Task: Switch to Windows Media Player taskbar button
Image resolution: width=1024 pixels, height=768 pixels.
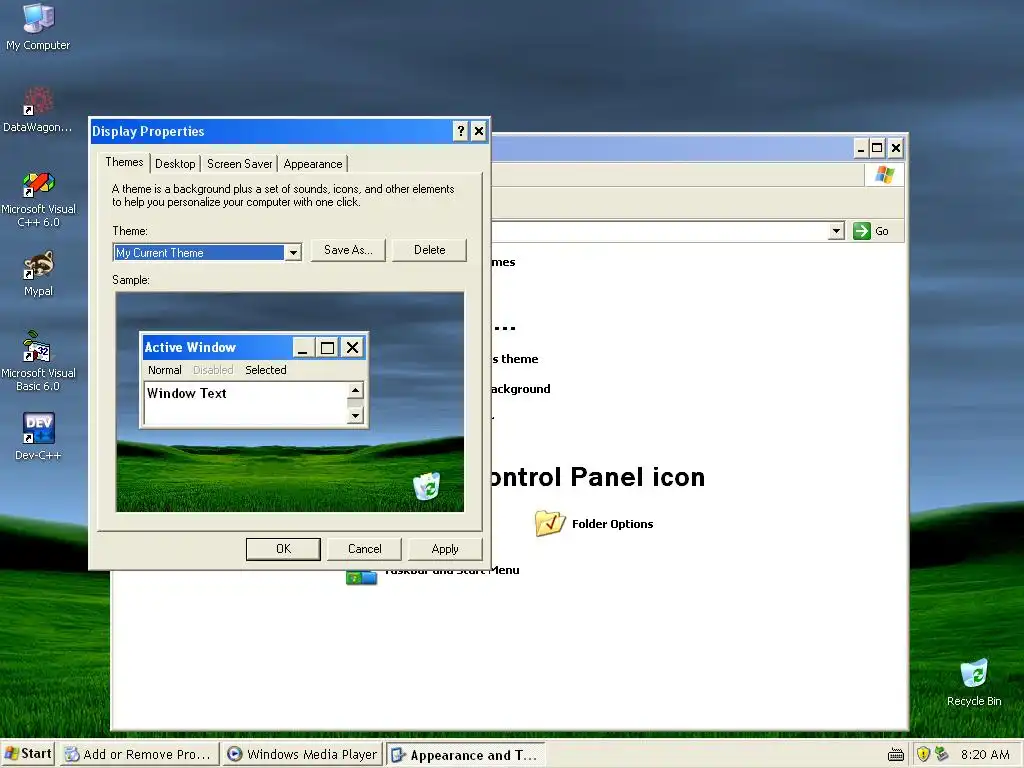Action: (301, 754)
